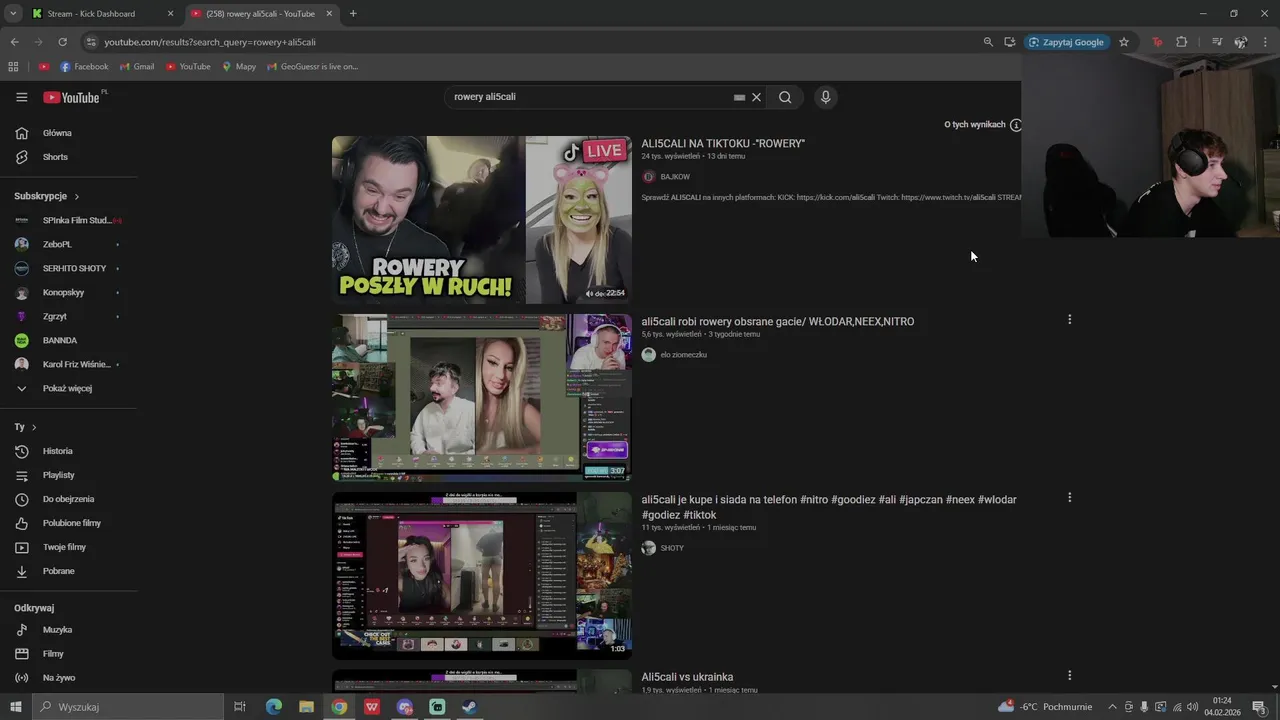Open 'O tych wynikach' info icon
1280x720 pixels.
coord(1015,125)
